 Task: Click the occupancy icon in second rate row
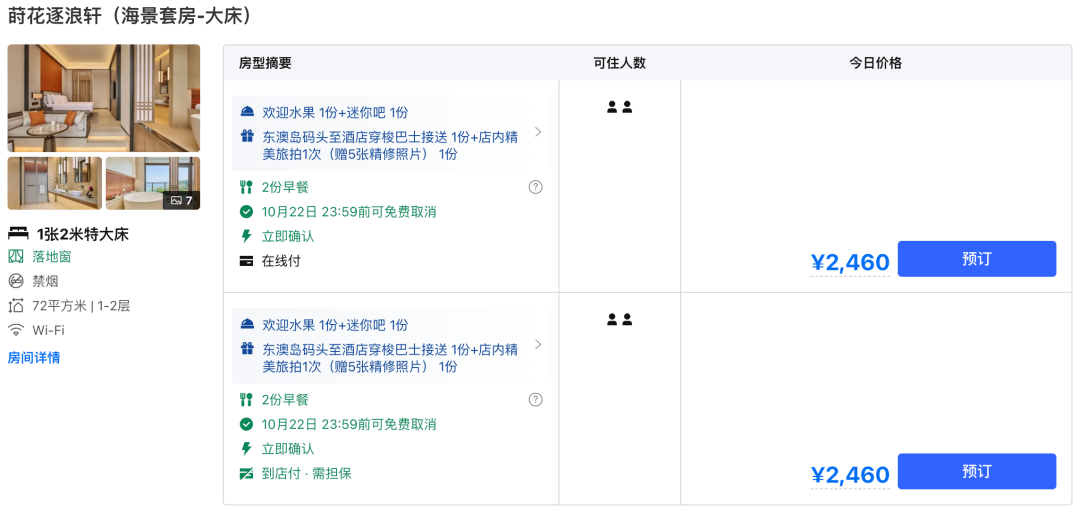coord(620,320)
